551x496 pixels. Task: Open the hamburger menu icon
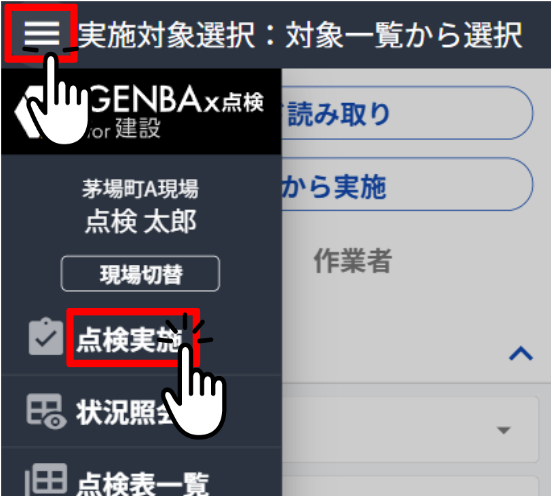[41, 33]
